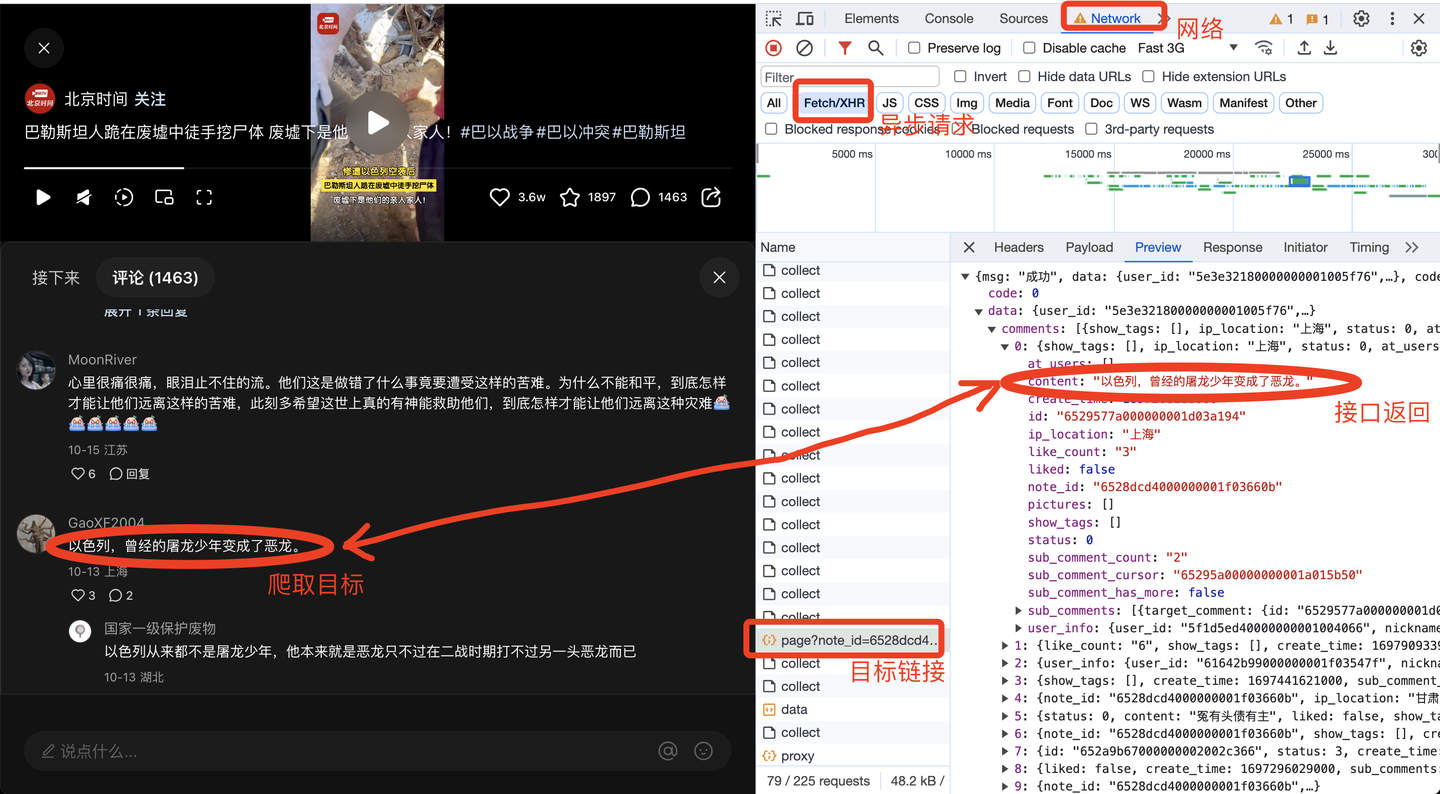This screenshot has height=794, width=1440.
Task: Open the Sources tab
Action: (x=1024, y=19)
